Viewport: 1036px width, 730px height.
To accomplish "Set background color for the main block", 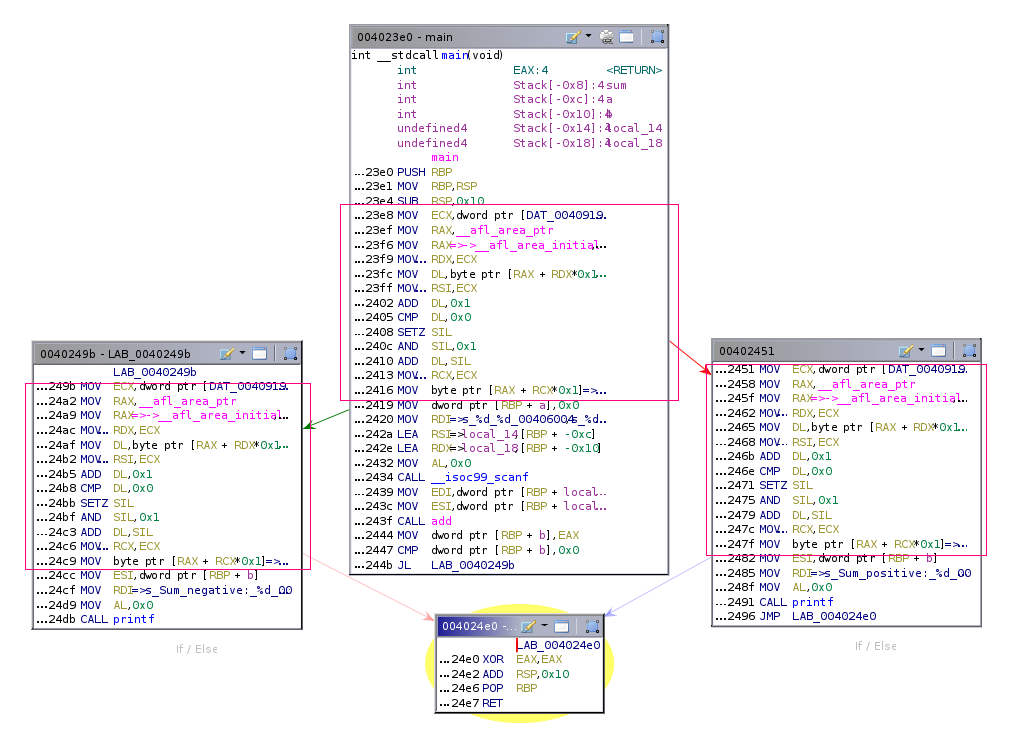I will (572, 37).
